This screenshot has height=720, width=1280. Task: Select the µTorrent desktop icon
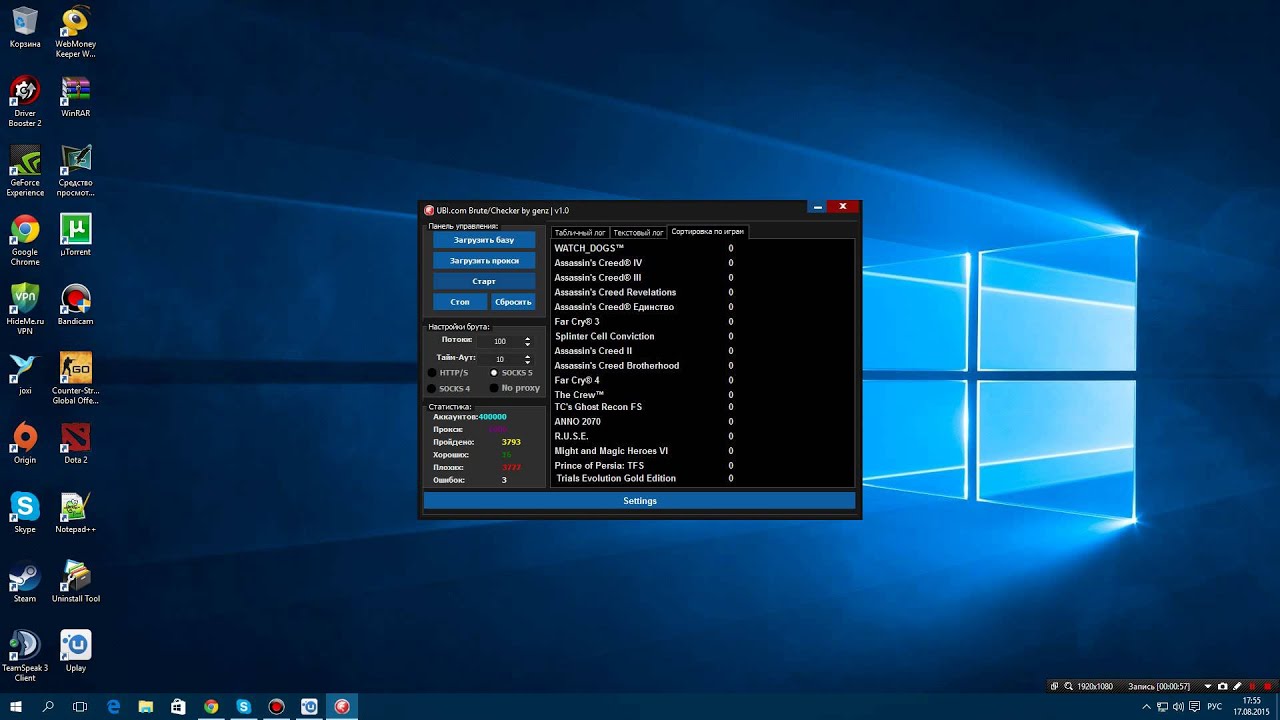pos(75,234)
